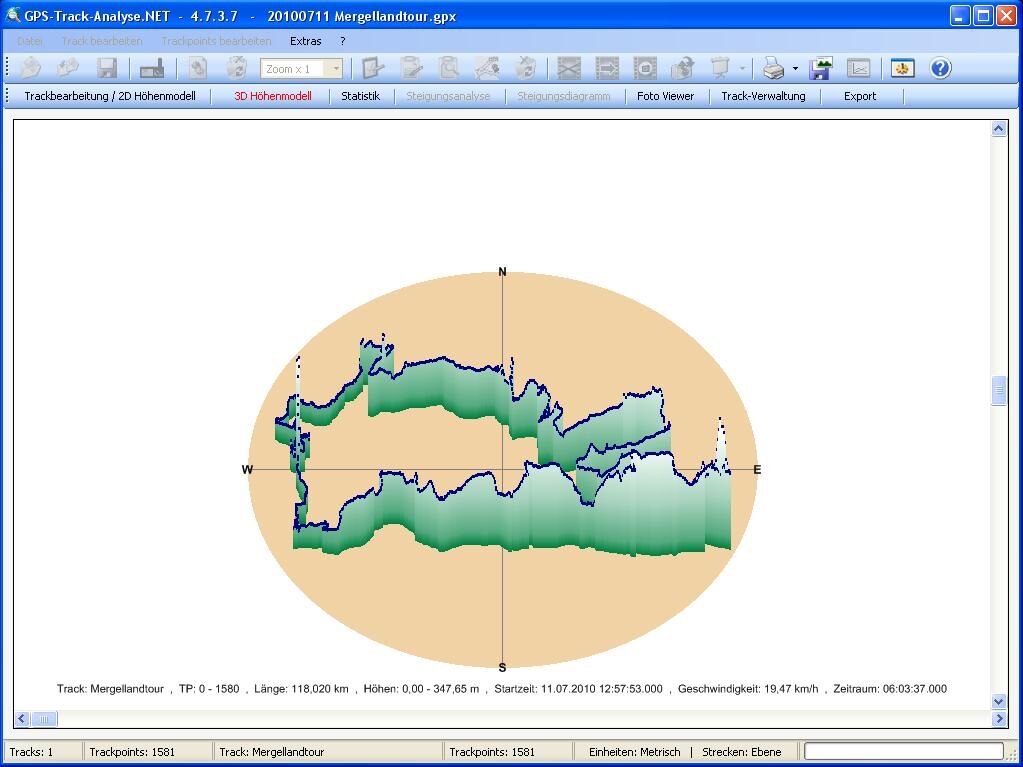The height and width of the screenshot is (767, 1023).
Task: Open the ? help menu
Action: click(342, 41)
